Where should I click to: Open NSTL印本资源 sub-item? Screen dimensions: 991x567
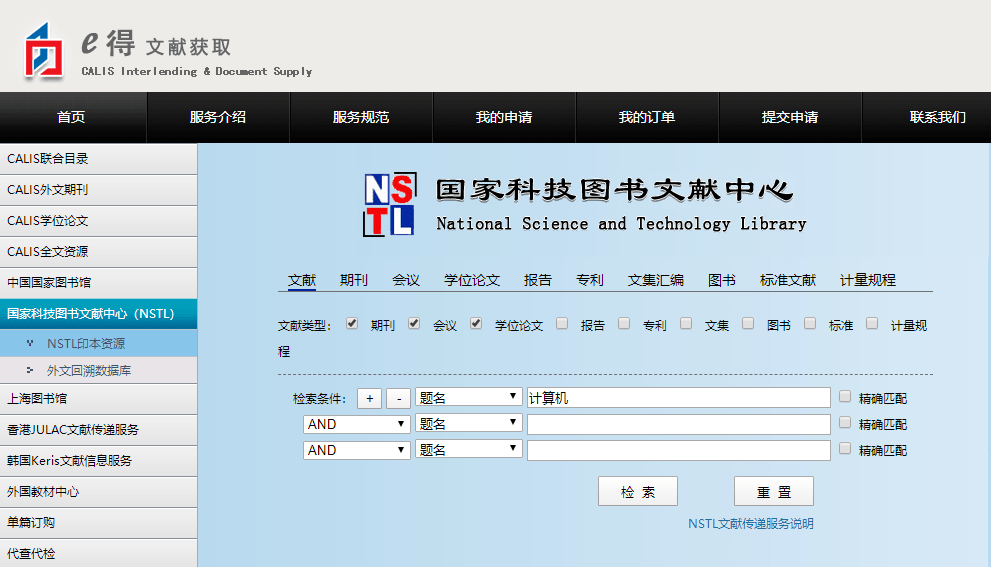[99, 343]
